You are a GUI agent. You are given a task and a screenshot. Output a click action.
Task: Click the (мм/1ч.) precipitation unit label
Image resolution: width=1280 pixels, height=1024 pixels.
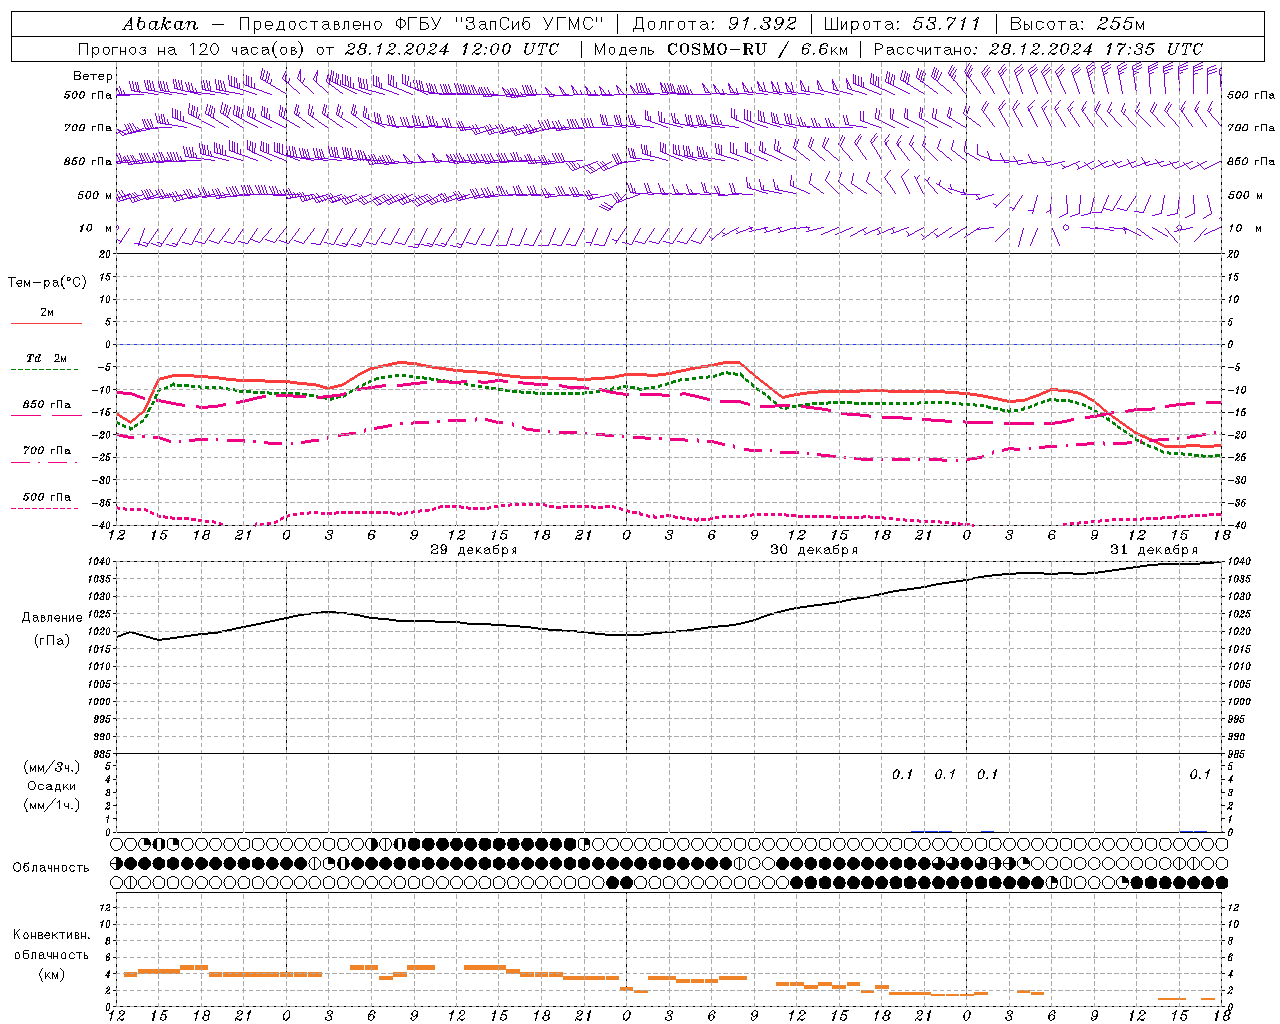pos(51,805)
